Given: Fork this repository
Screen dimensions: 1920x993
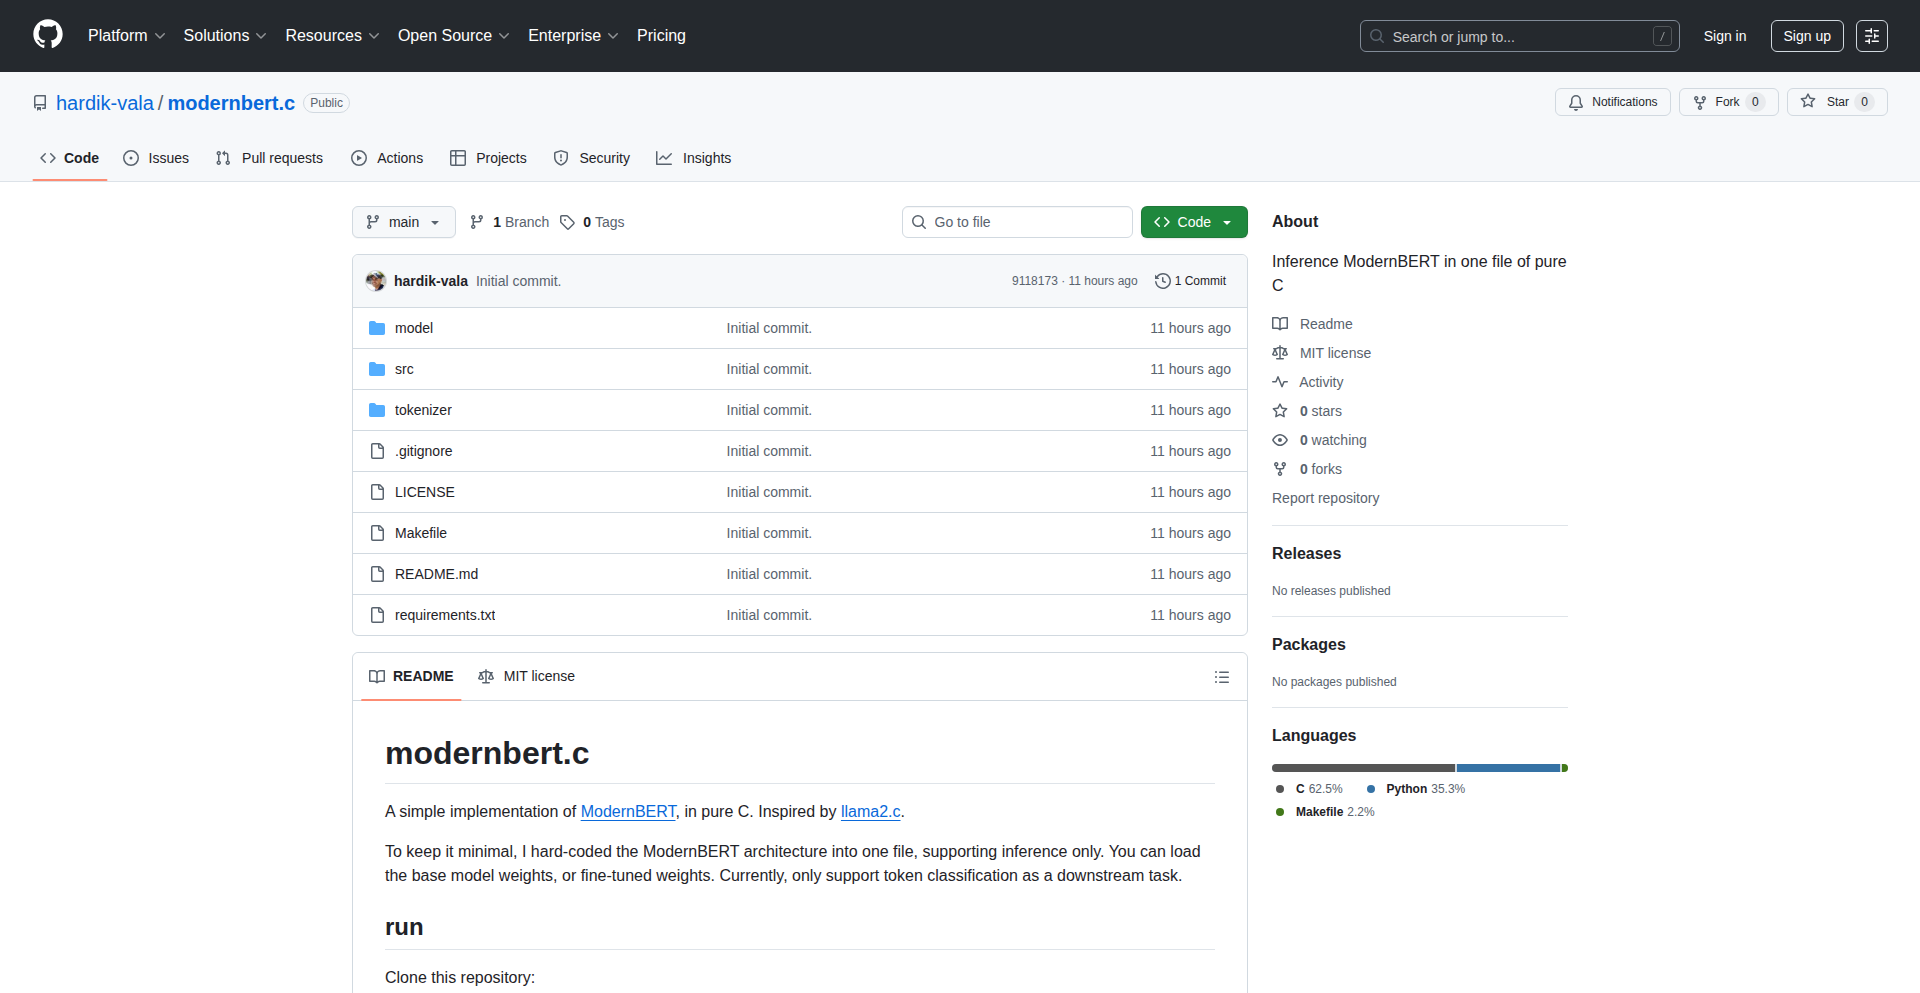Looking at the screenshot, I should 1728,102.
